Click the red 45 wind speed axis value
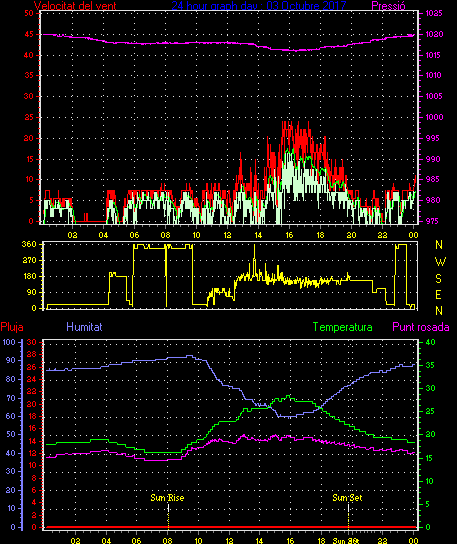This screenshot has width=457, height=544. [29, 34]
